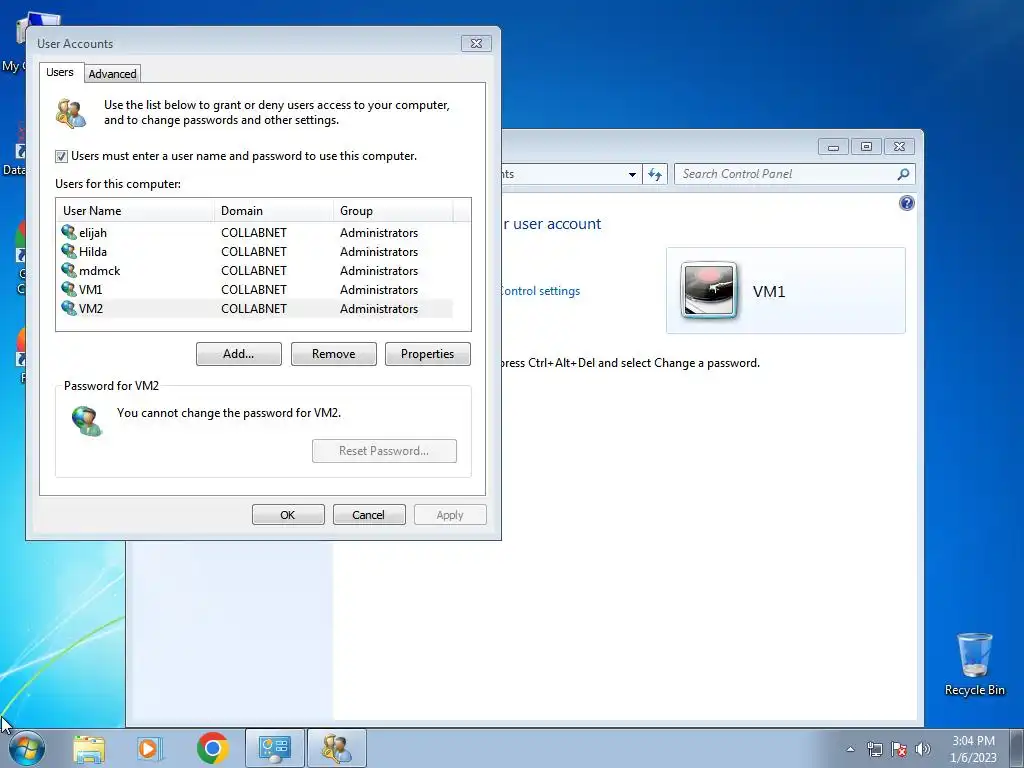Click the refresh button in Control Panel address bar
The height and width of the screenshot is (768, 1024).
click(654, 174)
